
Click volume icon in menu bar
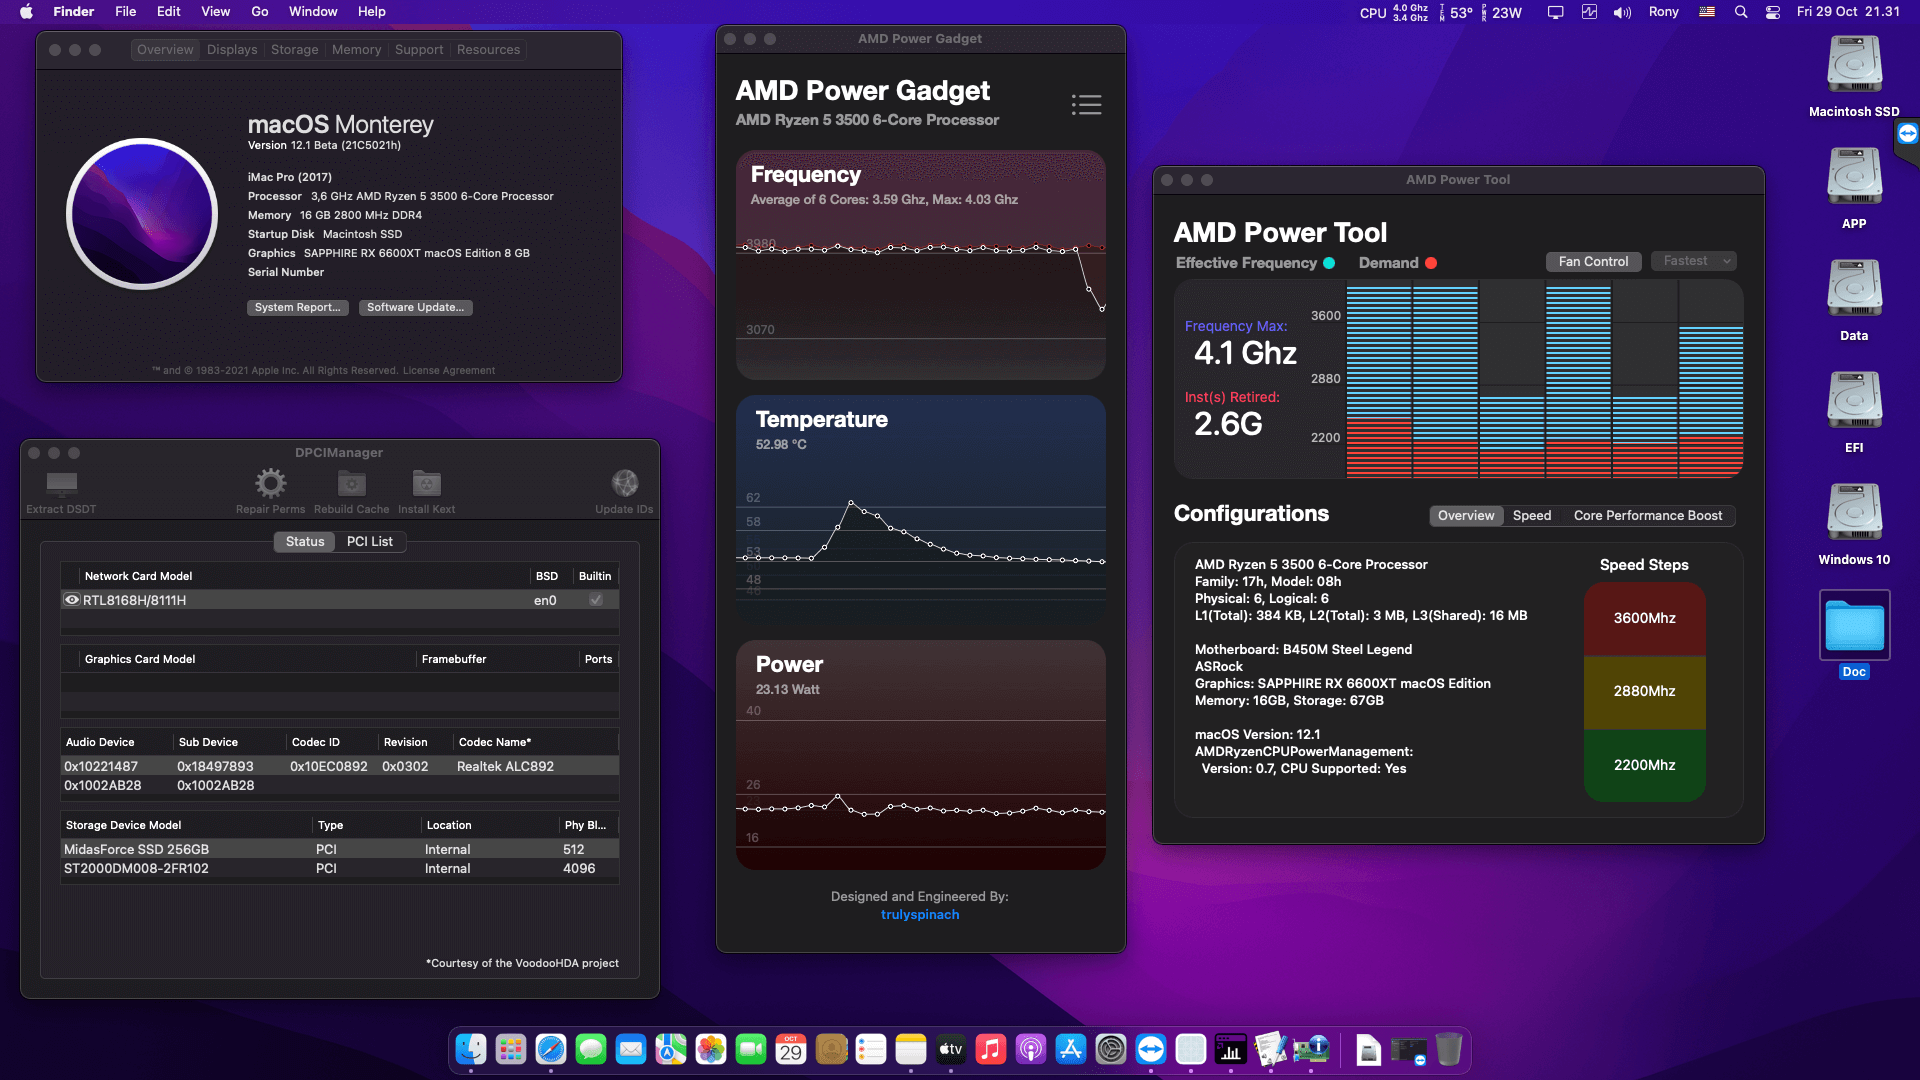tap(1622, 12)
